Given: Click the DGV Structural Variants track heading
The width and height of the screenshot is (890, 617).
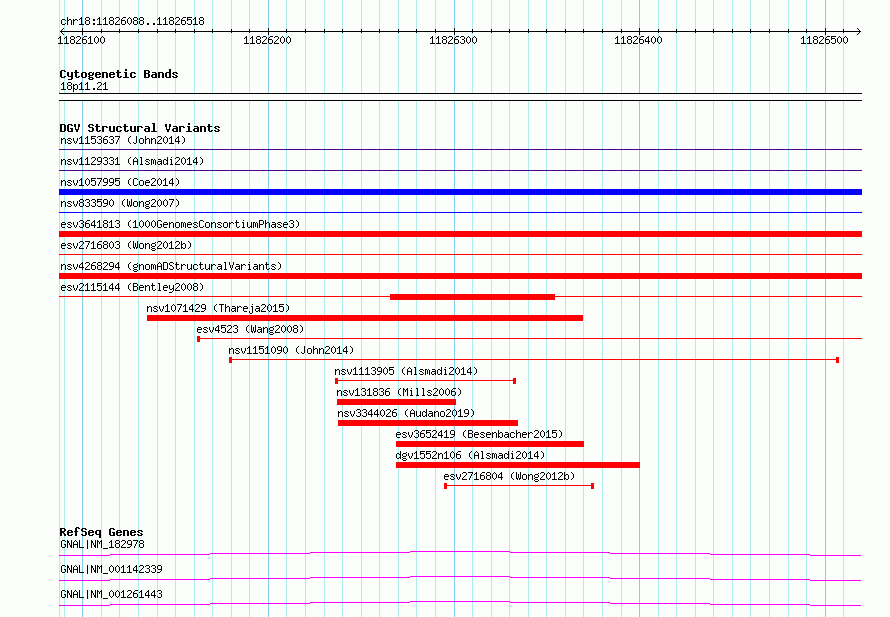Looking at the screenshot, I should point(140,128).
